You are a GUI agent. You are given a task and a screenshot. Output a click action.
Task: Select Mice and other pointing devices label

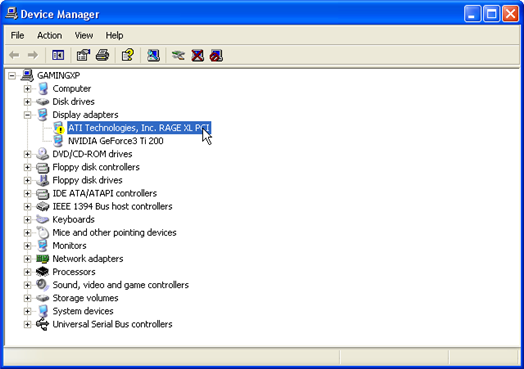[x=114, y=232]
